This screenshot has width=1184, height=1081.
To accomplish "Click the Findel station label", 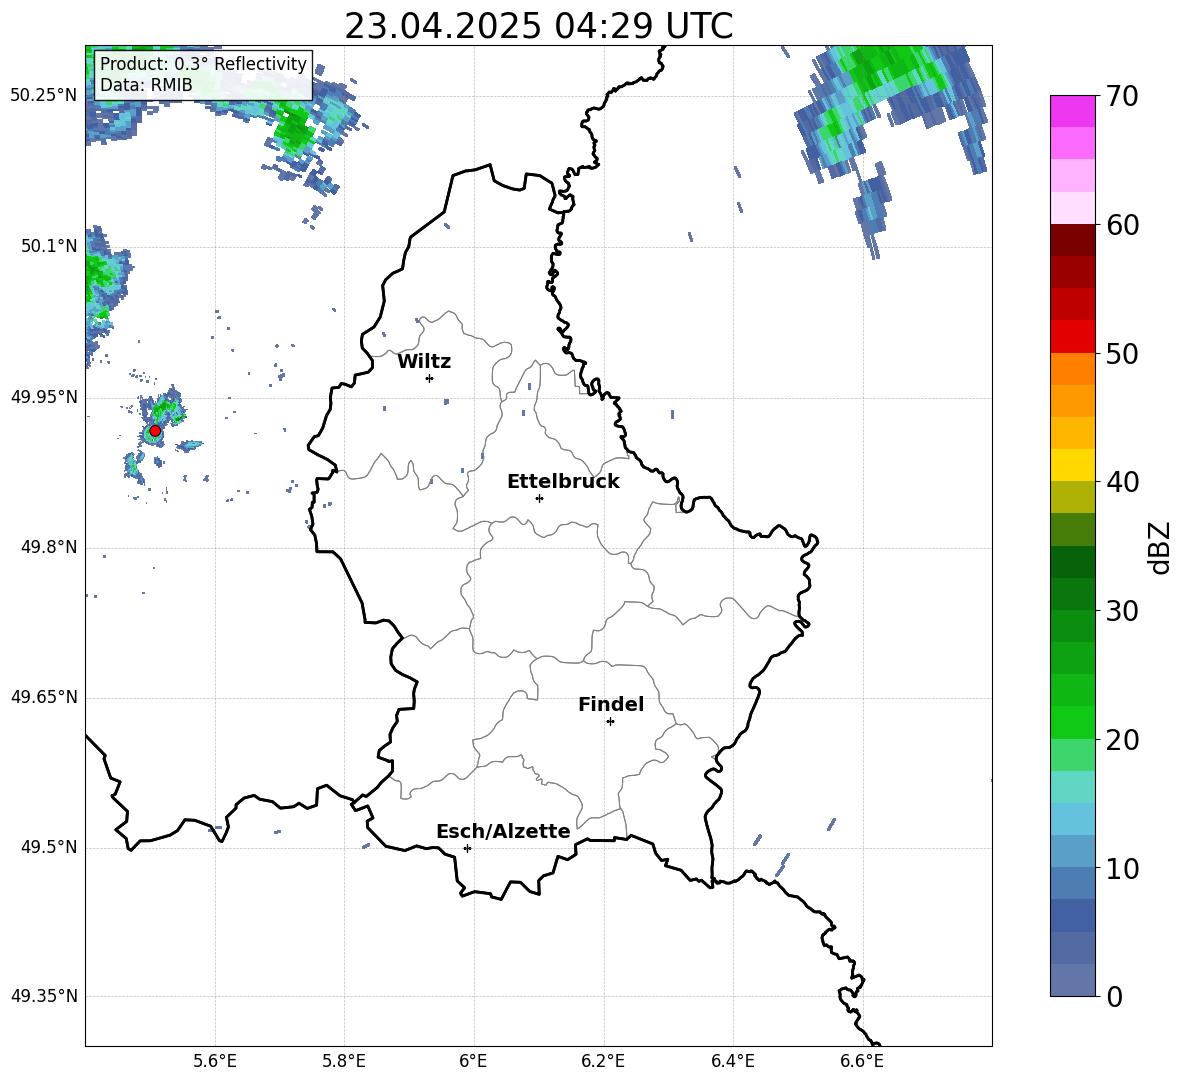I will (611, 704).
